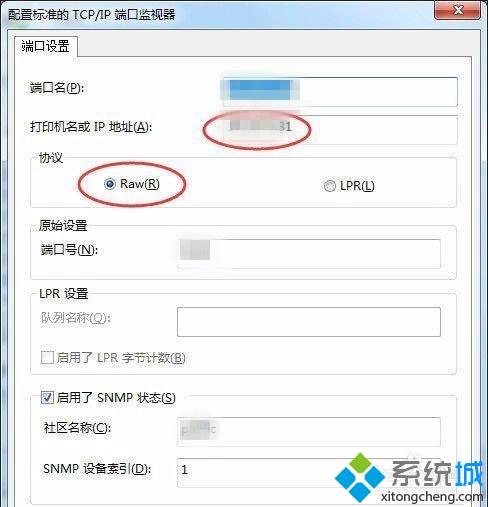488x507 pixels.
Task: Click the dialog title 配置标准的 TCP/IP 端口监视器
Action: [x=91, y=15]
